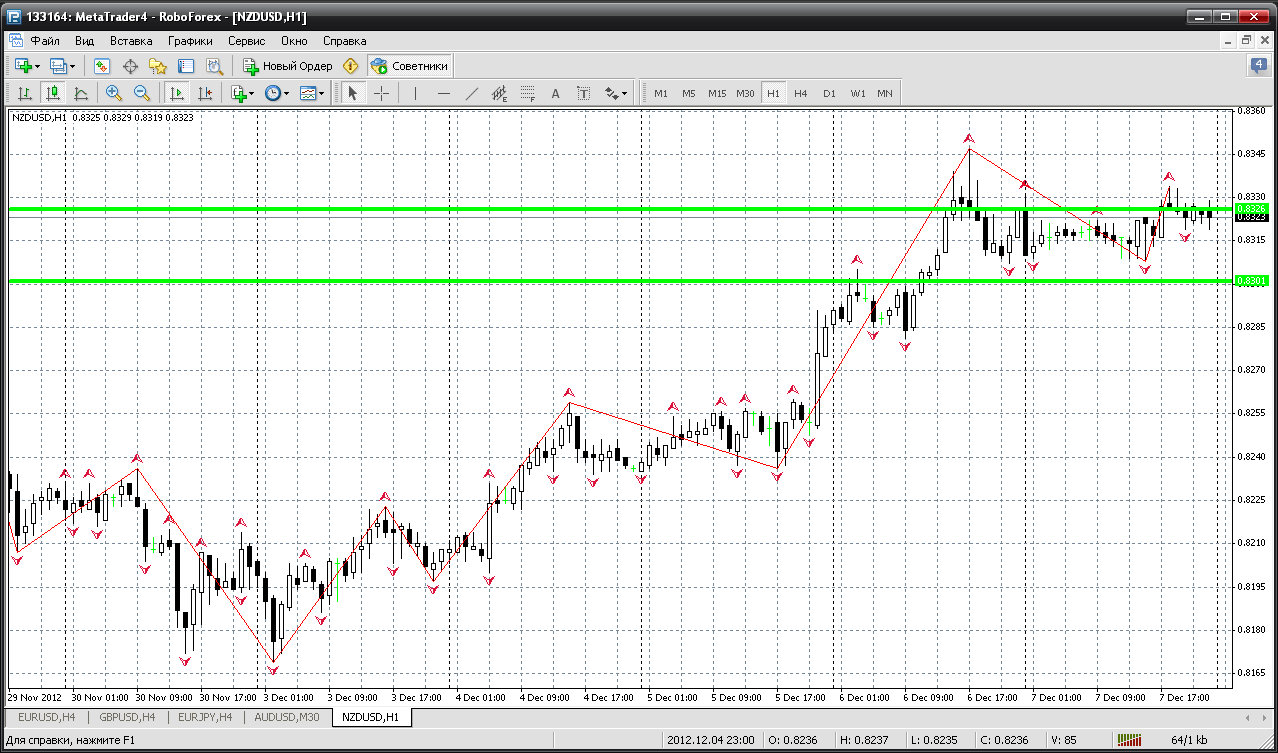Zoom in on the chart
The image size is (1278, 753).
coord(113,93)
